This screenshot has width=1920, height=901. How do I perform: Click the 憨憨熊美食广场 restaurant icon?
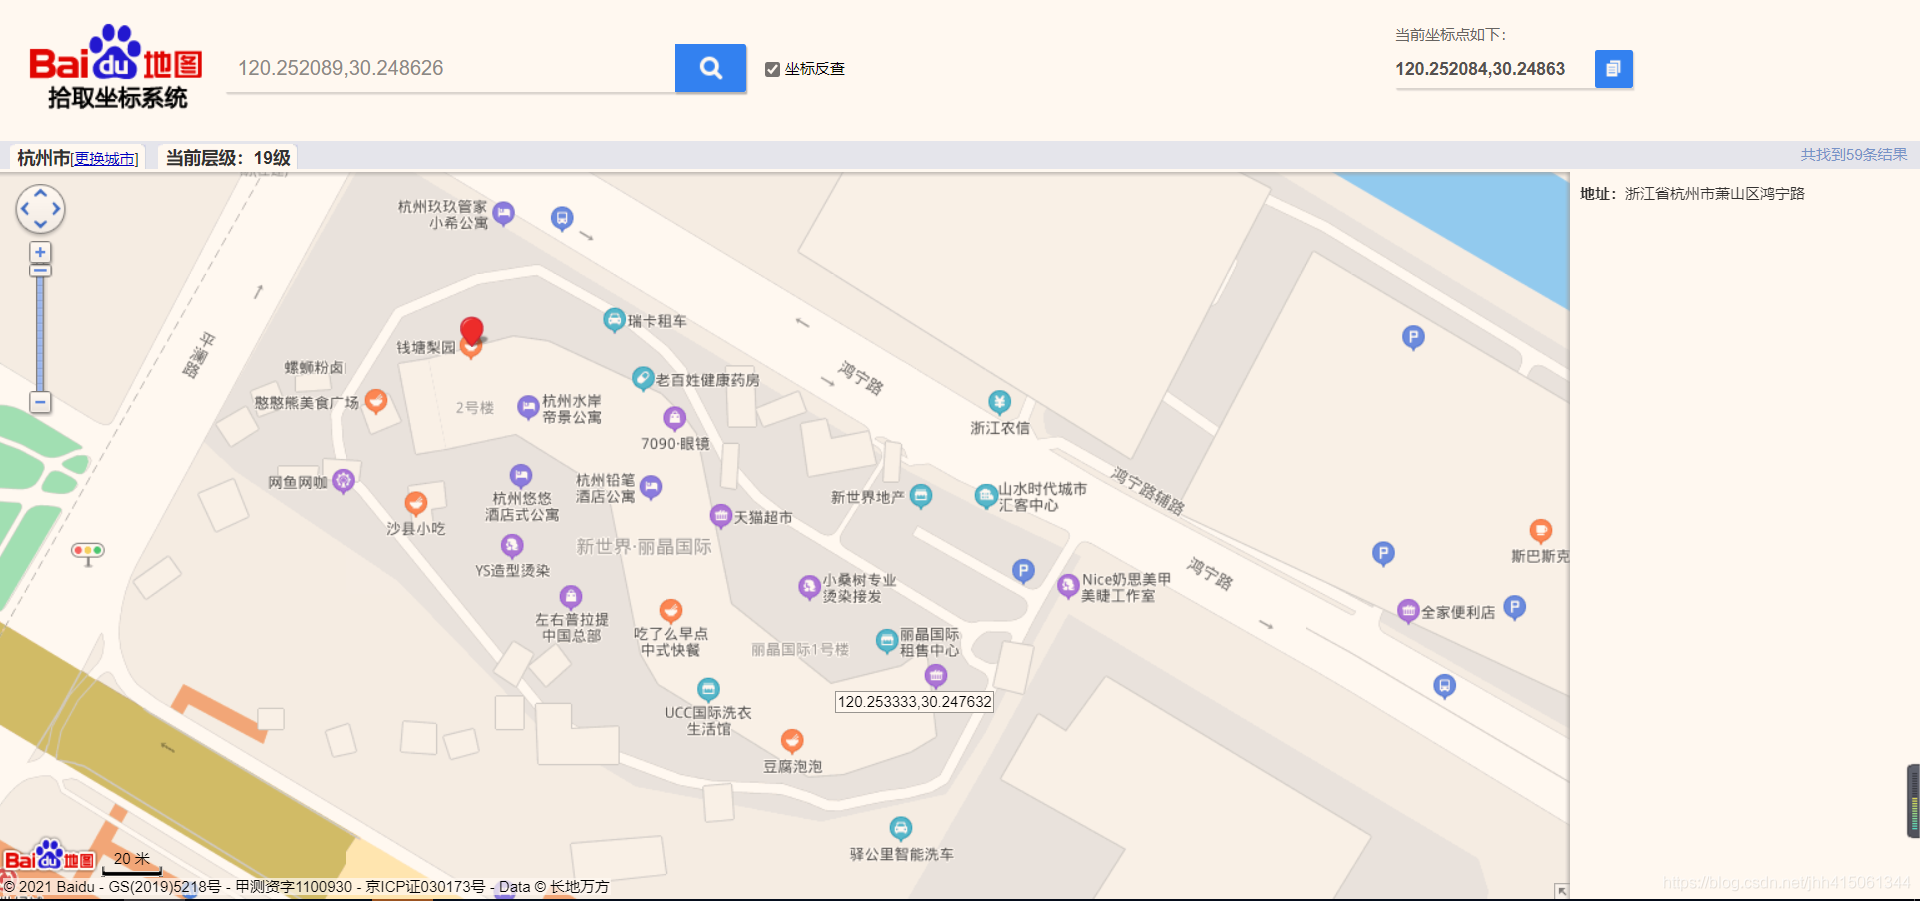[x=376, y=402]
